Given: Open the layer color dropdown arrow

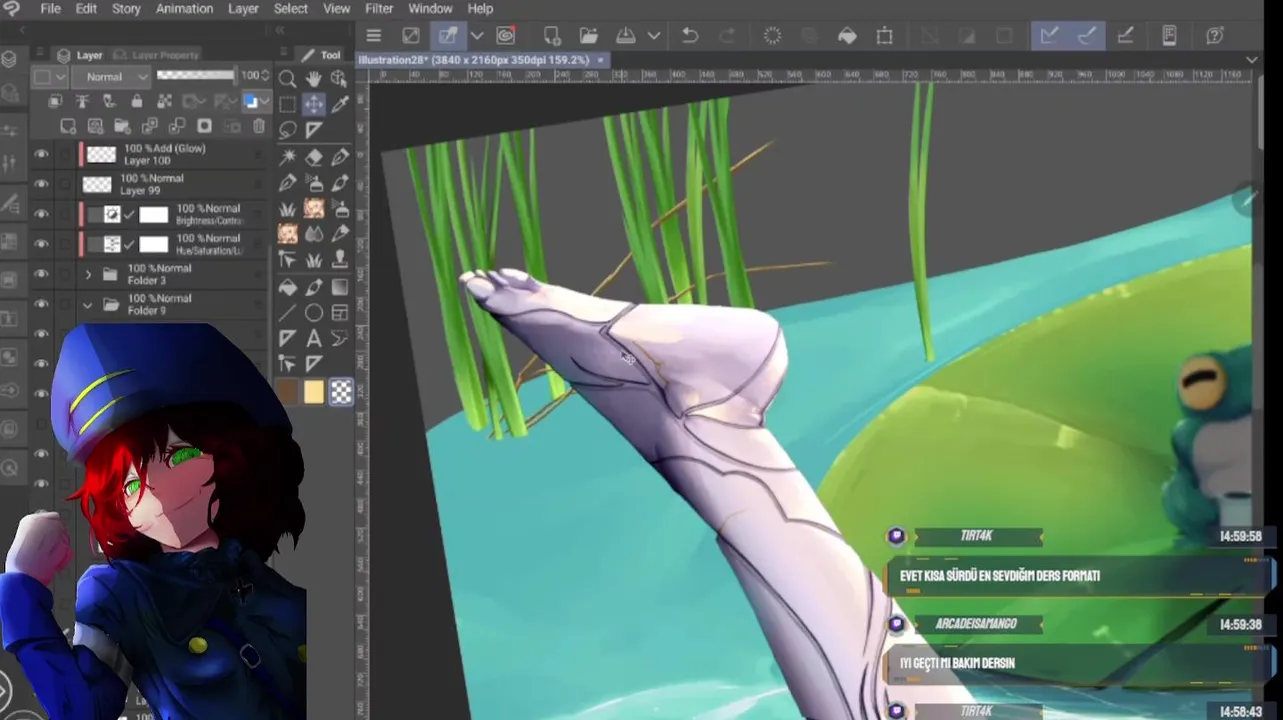Looking at the screenshot, I should [x=263, y=101].
